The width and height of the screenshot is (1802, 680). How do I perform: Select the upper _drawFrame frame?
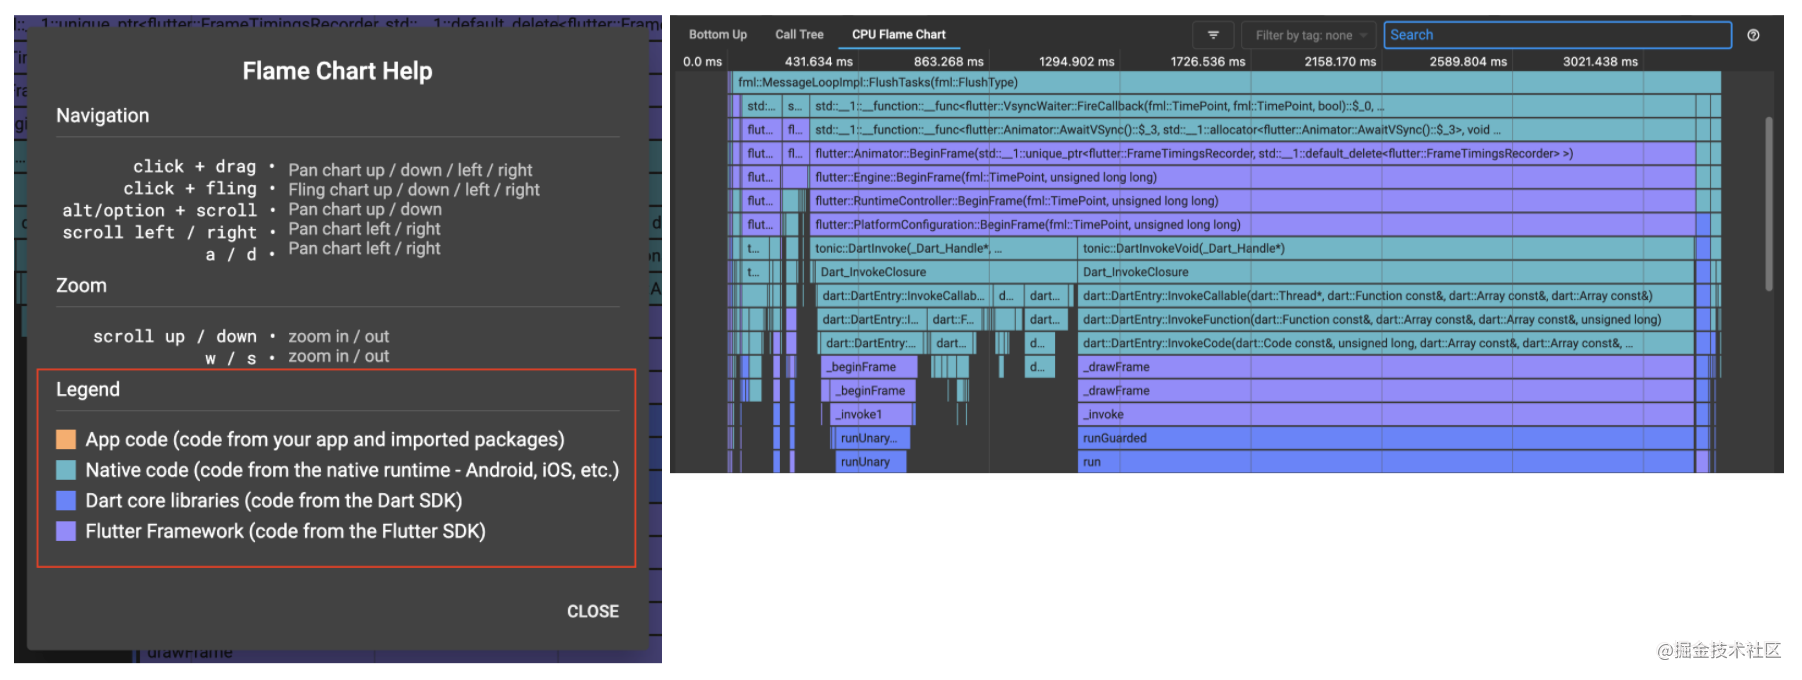pyautogui.click(x=1387, y=367)
